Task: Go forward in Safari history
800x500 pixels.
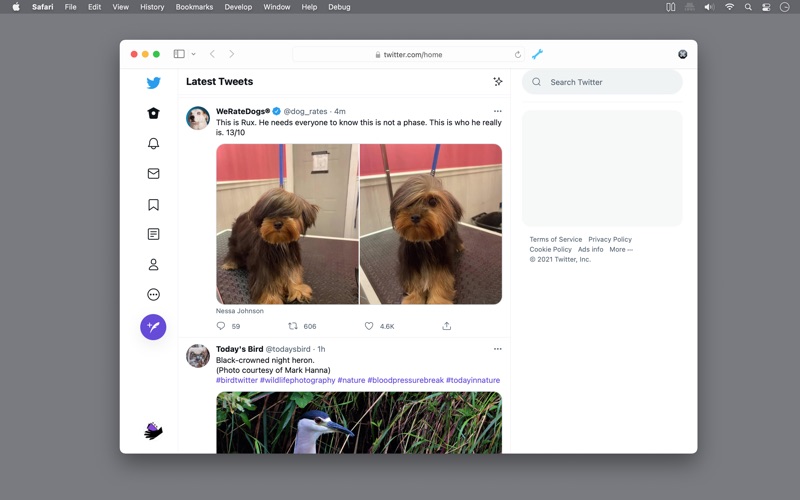Action: click(232, 54)
